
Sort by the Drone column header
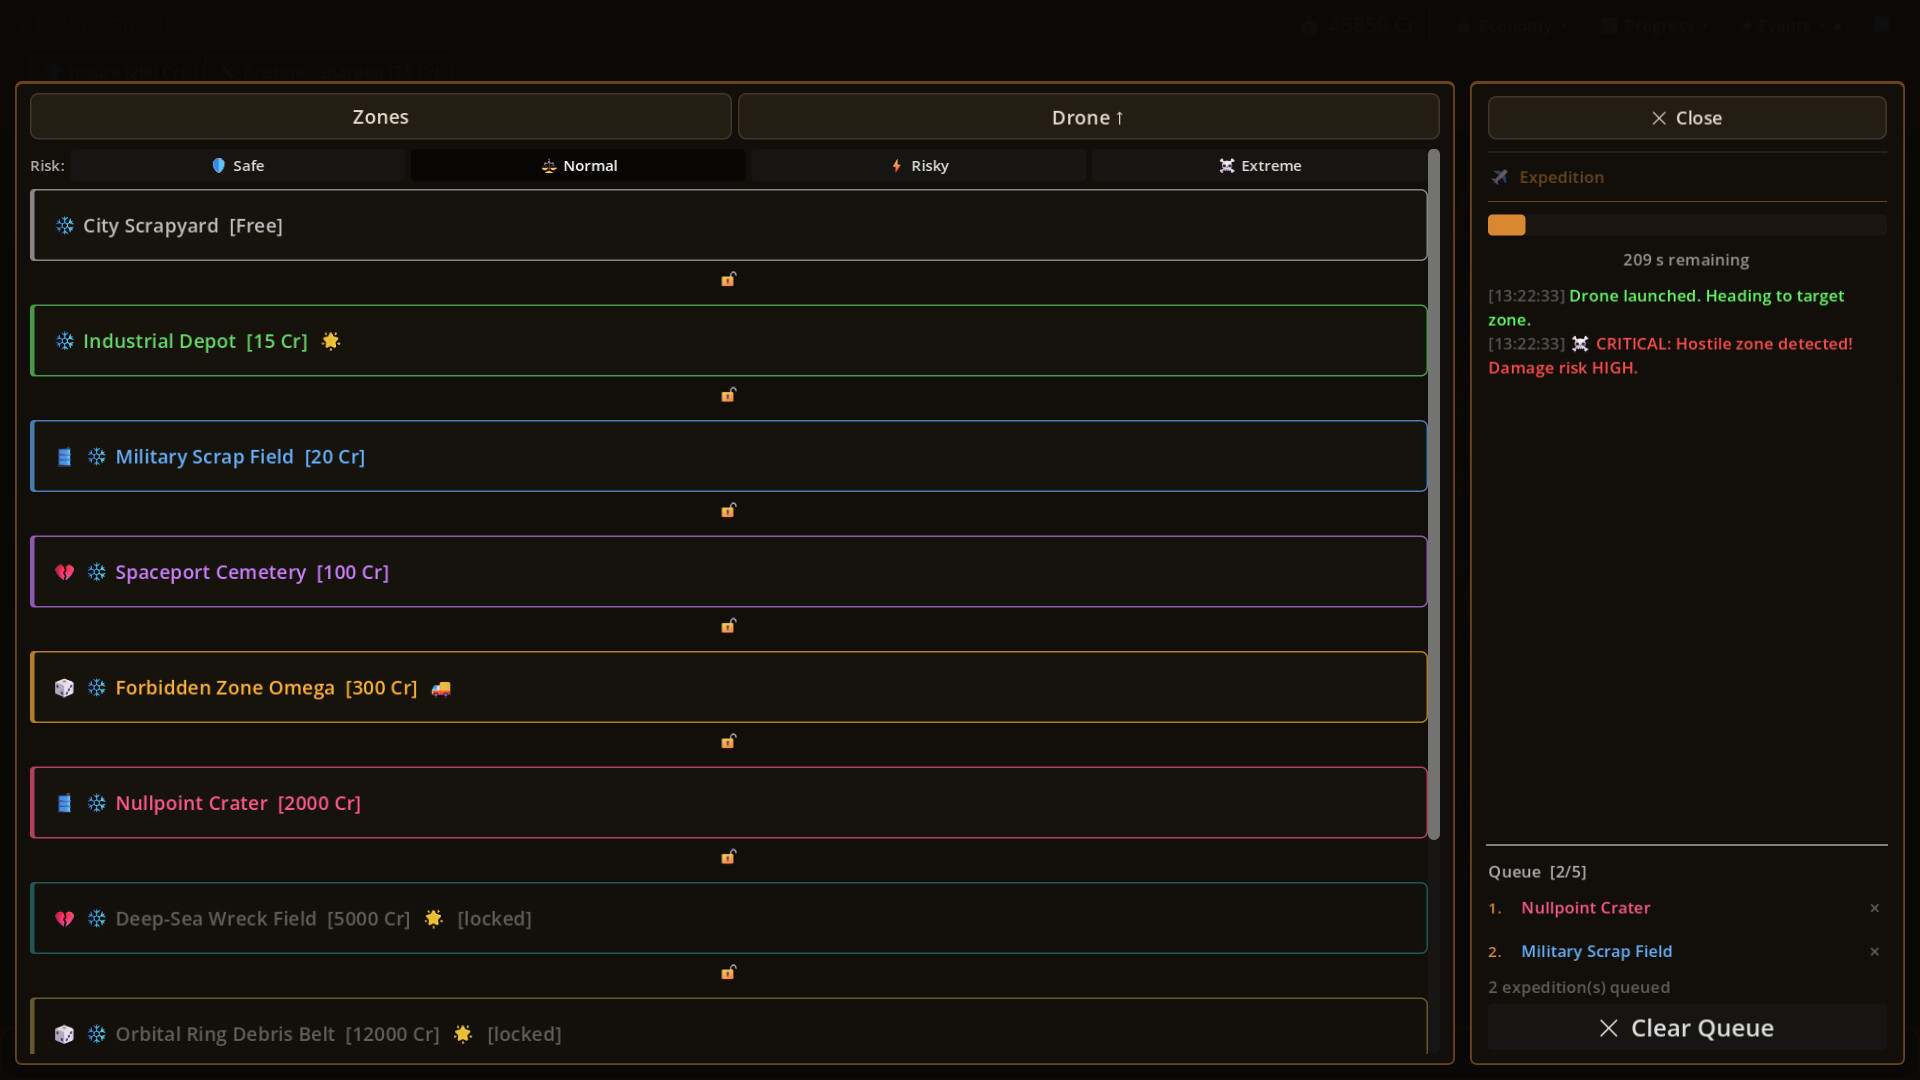click(x=1088, y=117)
